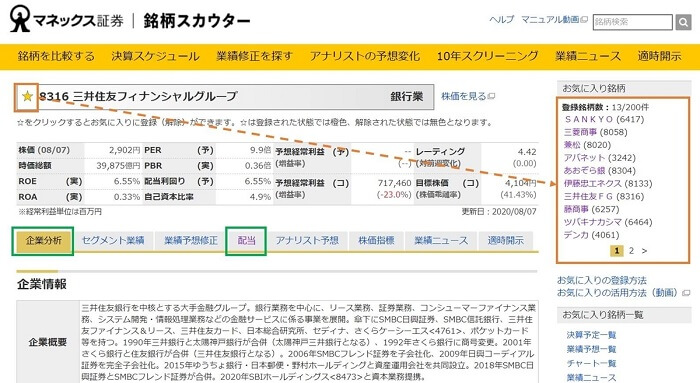
Task: Open the アナリストの予想変化 menu item
Action: pos(365,56)
